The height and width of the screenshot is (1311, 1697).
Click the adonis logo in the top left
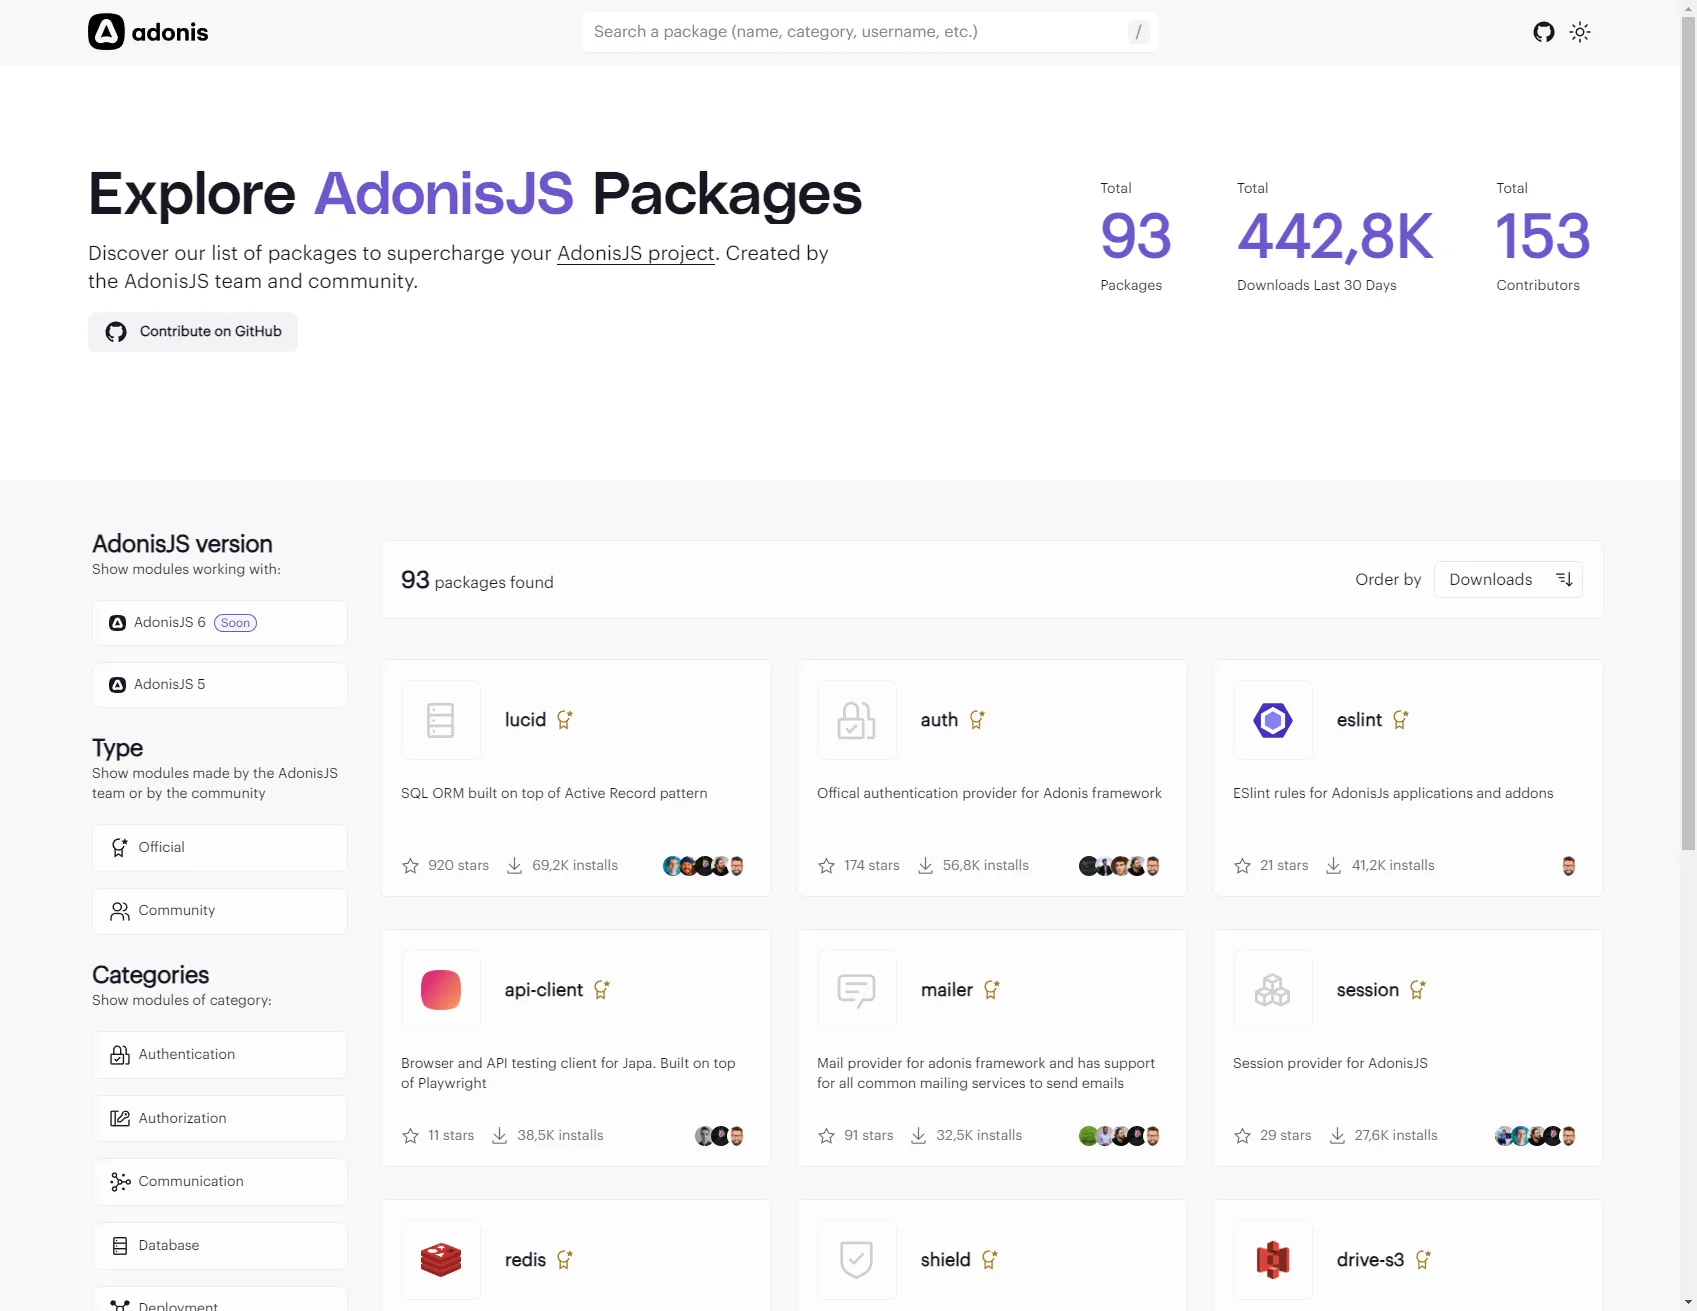click(147, 31)
